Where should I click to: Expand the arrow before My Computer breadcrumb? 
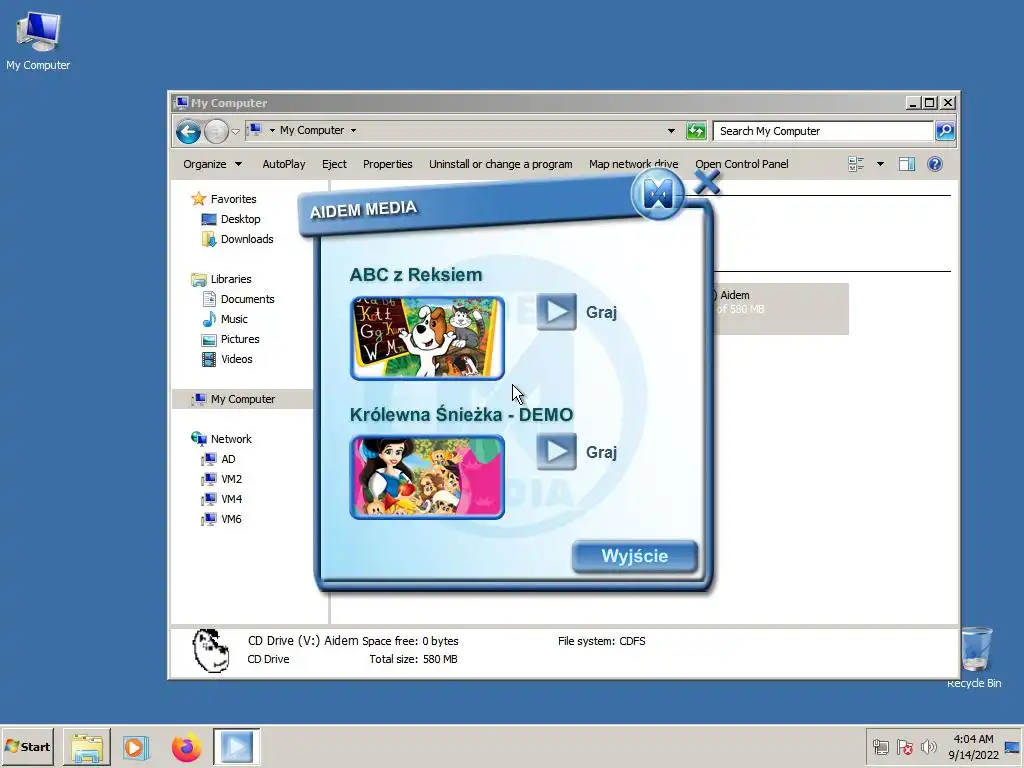(272, 131)
